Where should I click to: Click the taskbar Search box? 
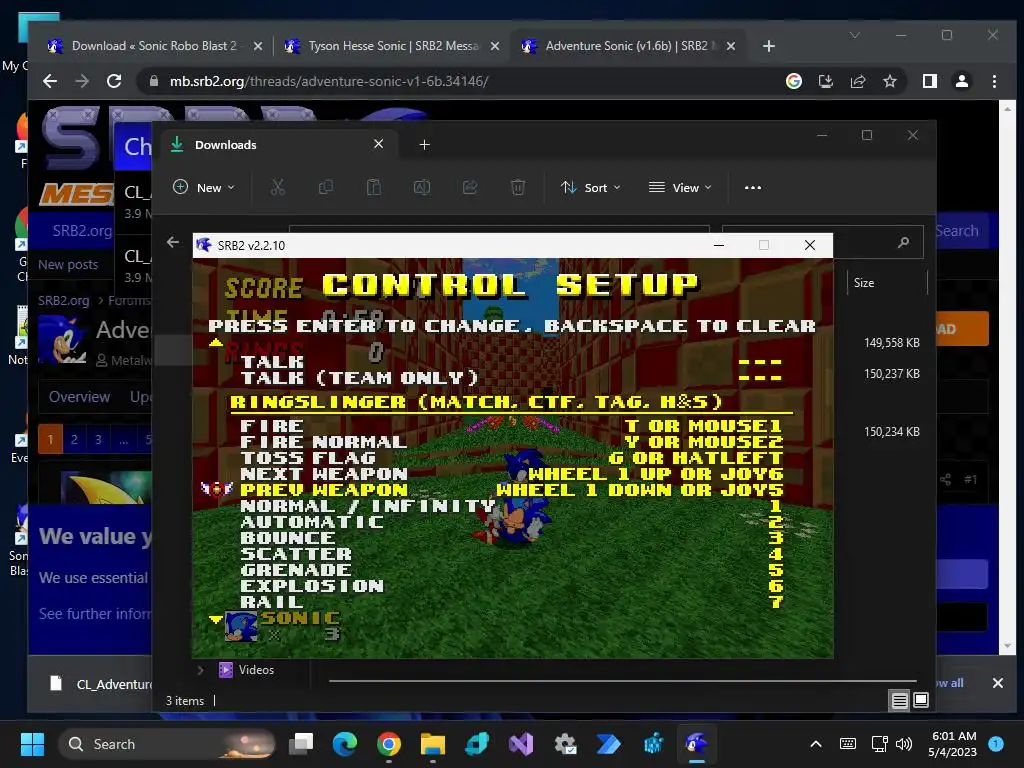167,744
